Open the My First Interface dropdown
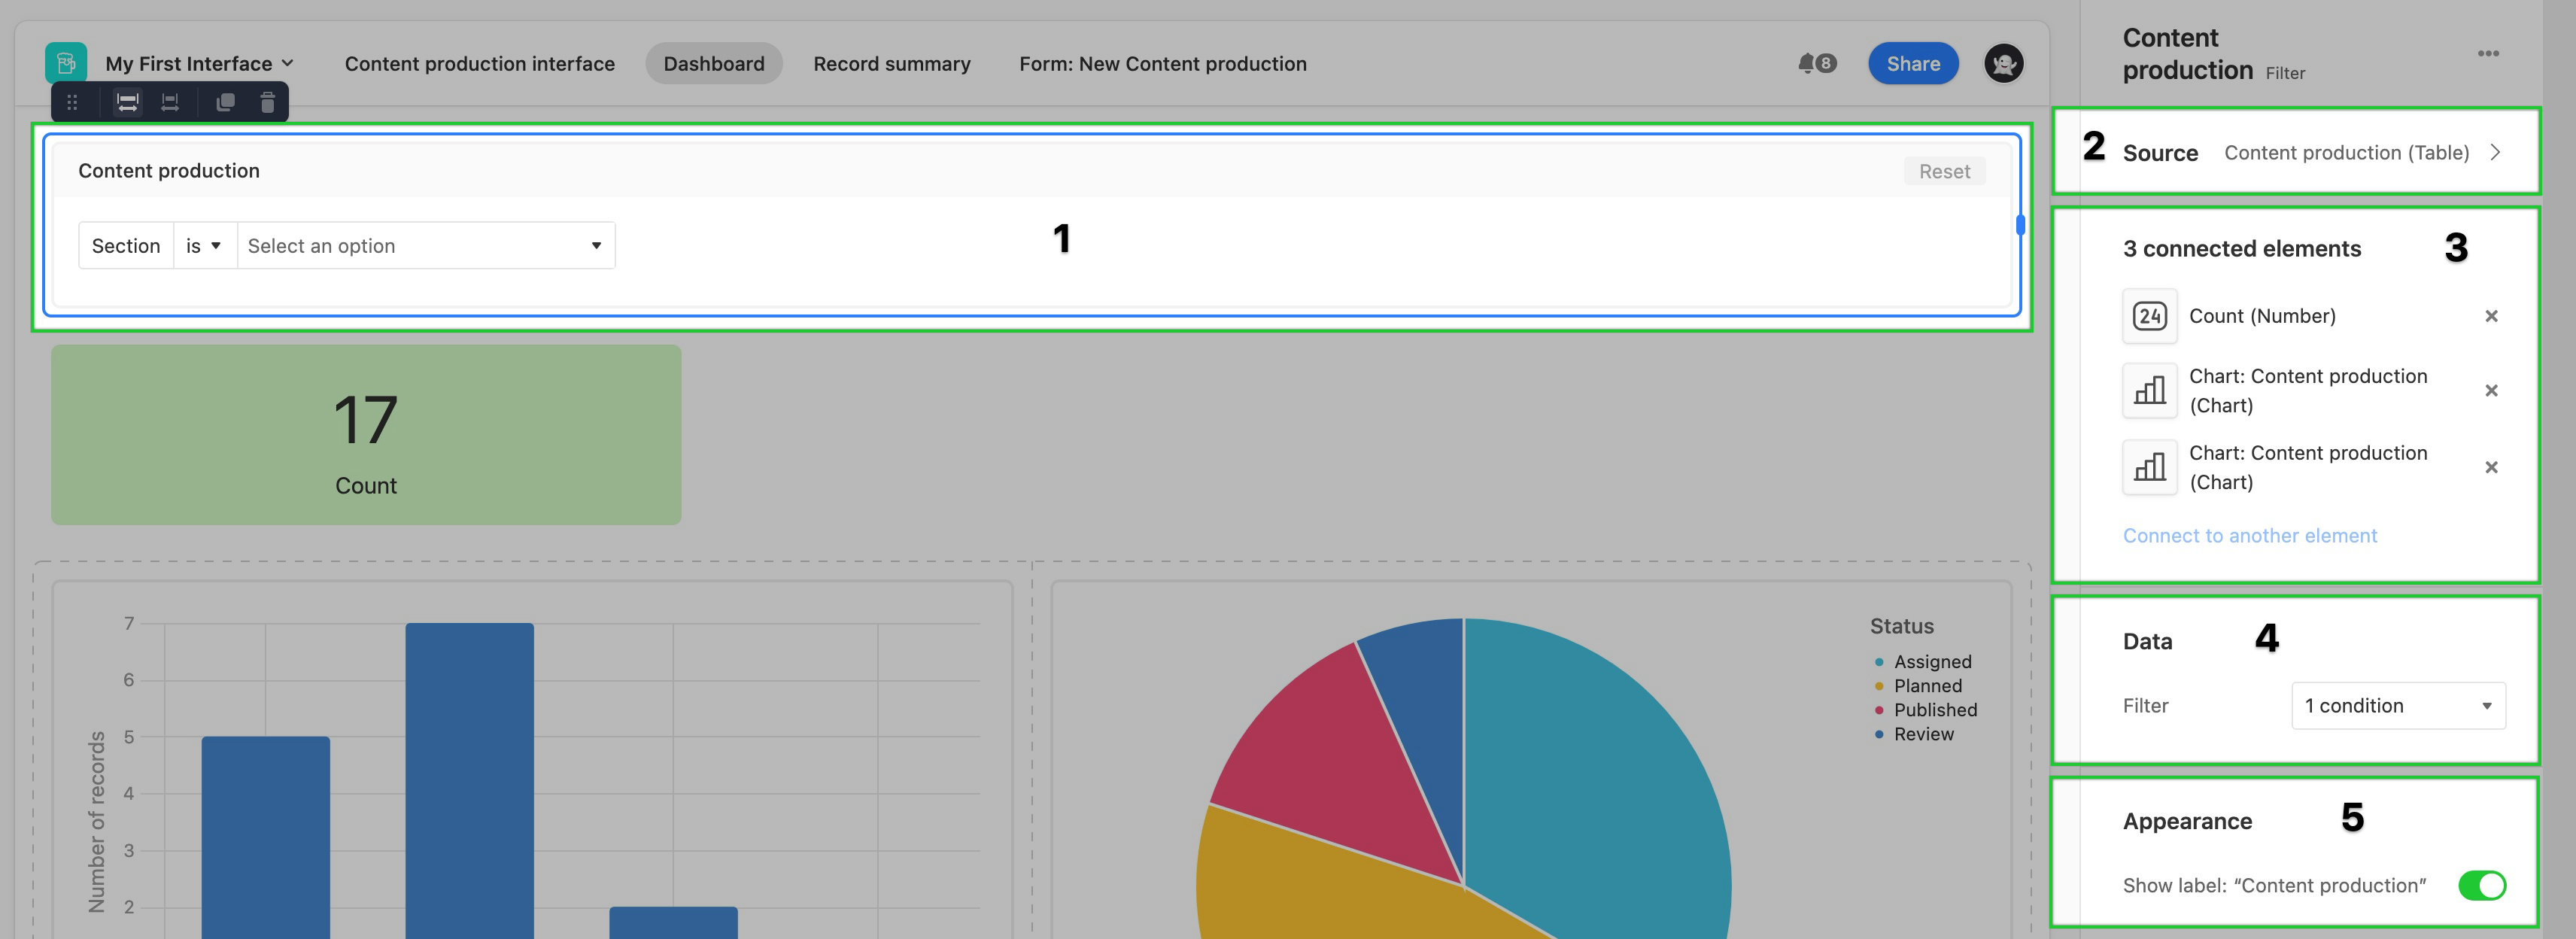The height and width of the screenshot is (939, 2576). [x=199, y=64]
